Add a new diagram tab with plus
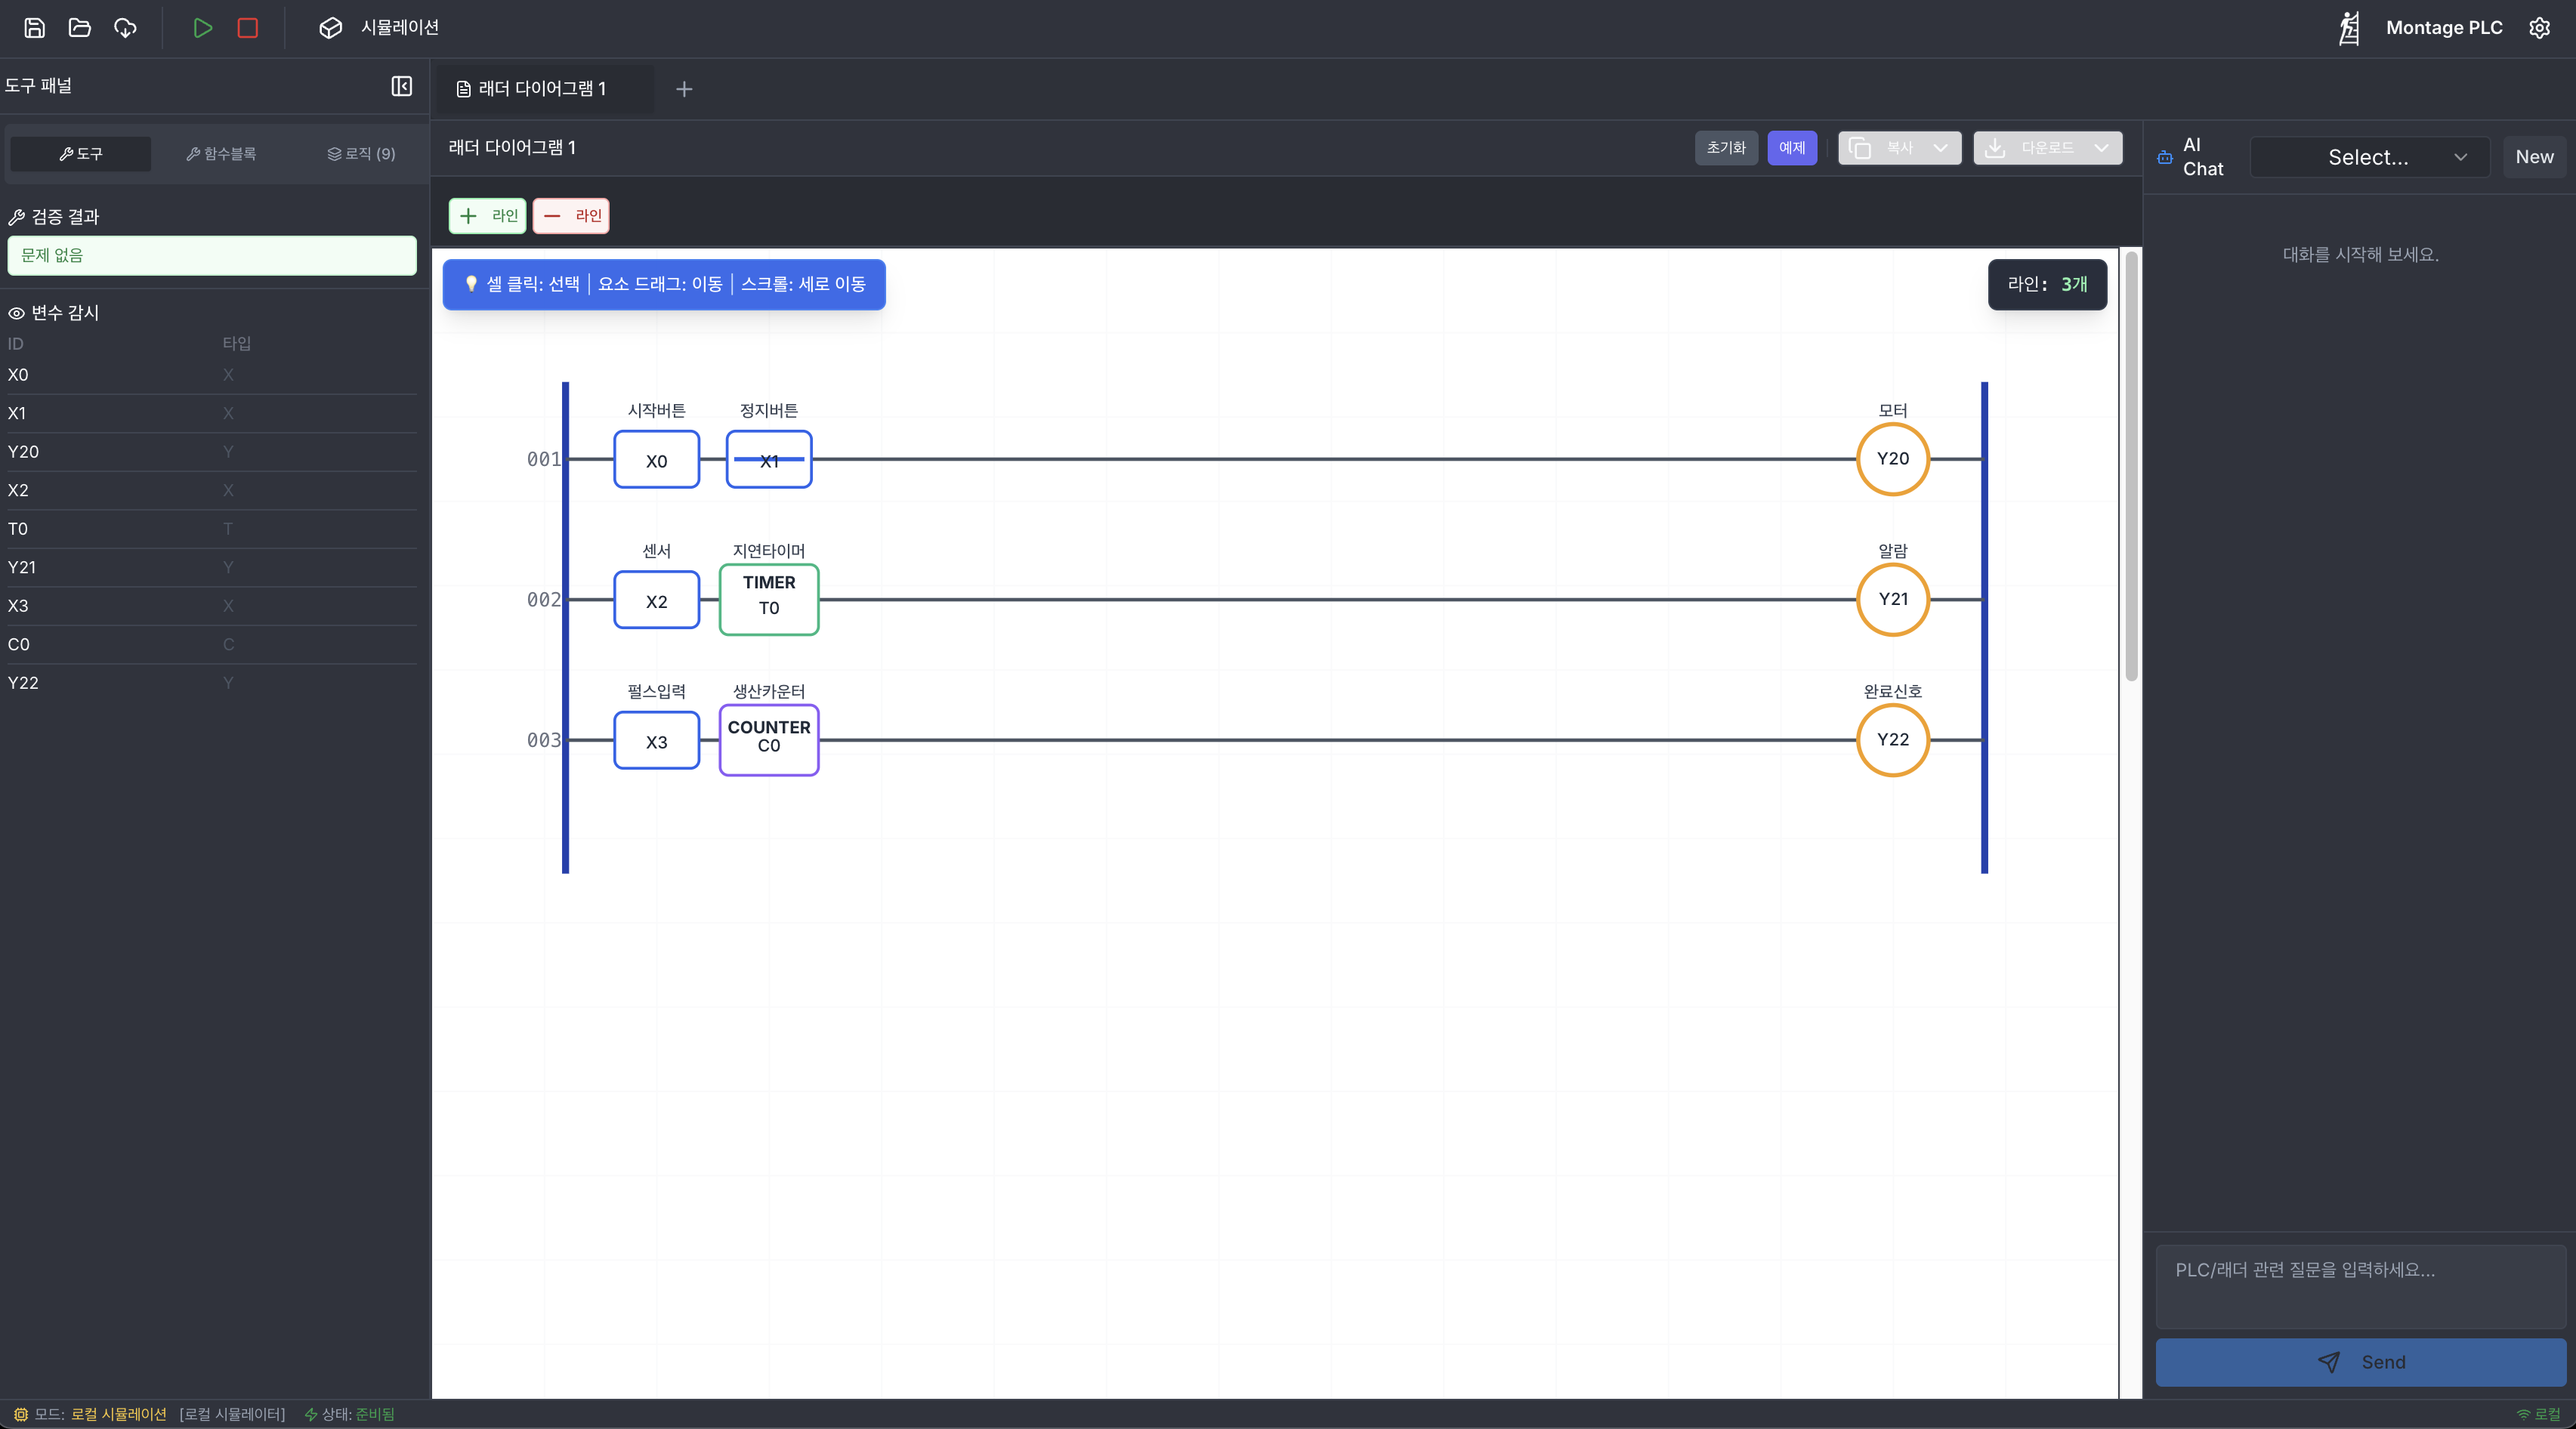The image size is (2576, 1429). coord(684,89)
